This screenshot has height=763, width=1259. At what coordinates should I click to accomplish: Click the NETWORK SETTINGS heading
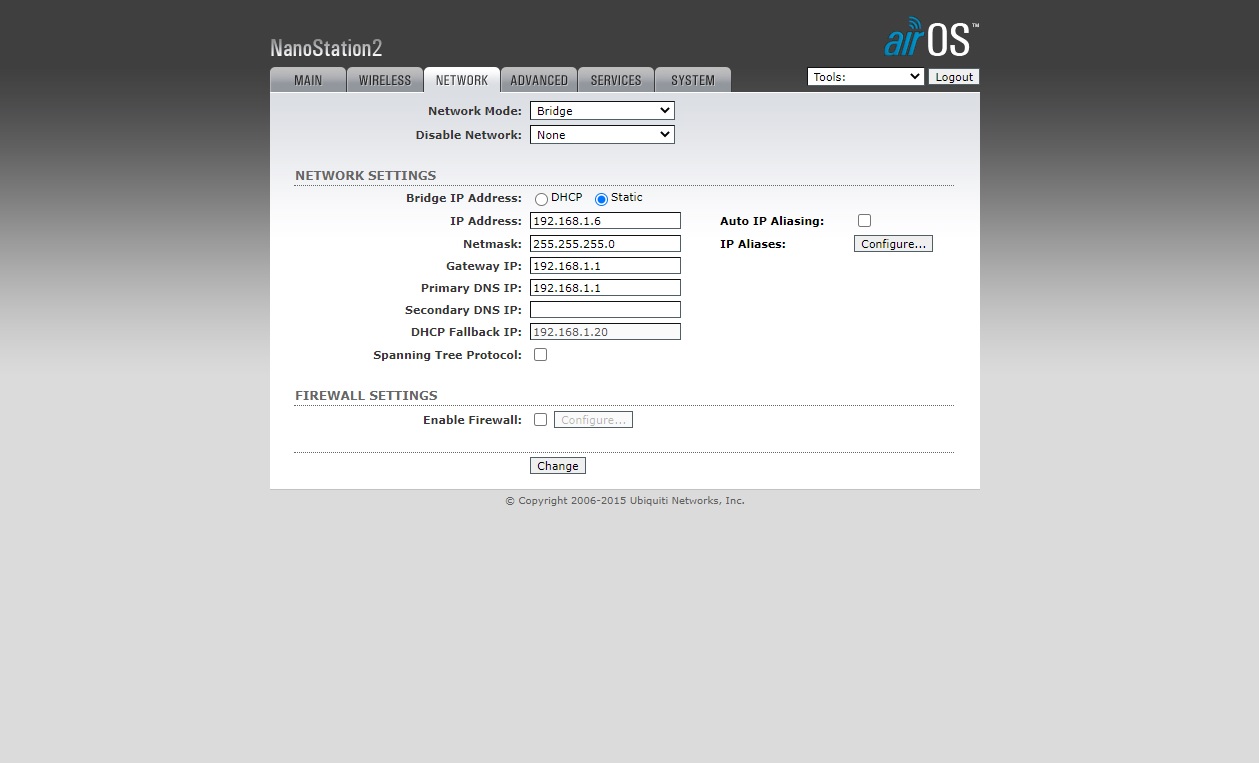pyautogui.click(x=365, y=176)
